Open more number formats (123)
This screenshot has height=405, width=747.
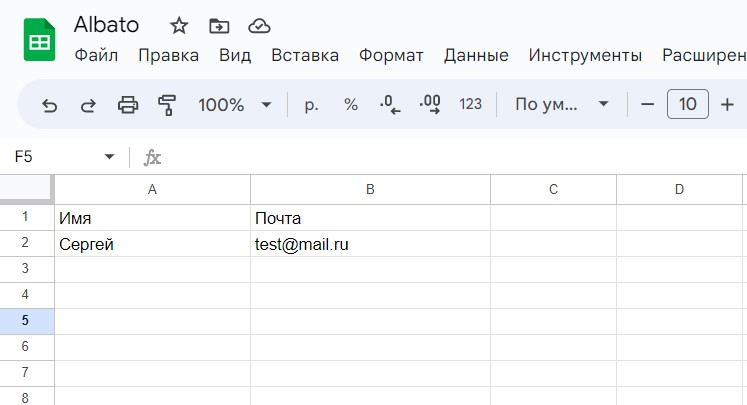tap(470, 104)
